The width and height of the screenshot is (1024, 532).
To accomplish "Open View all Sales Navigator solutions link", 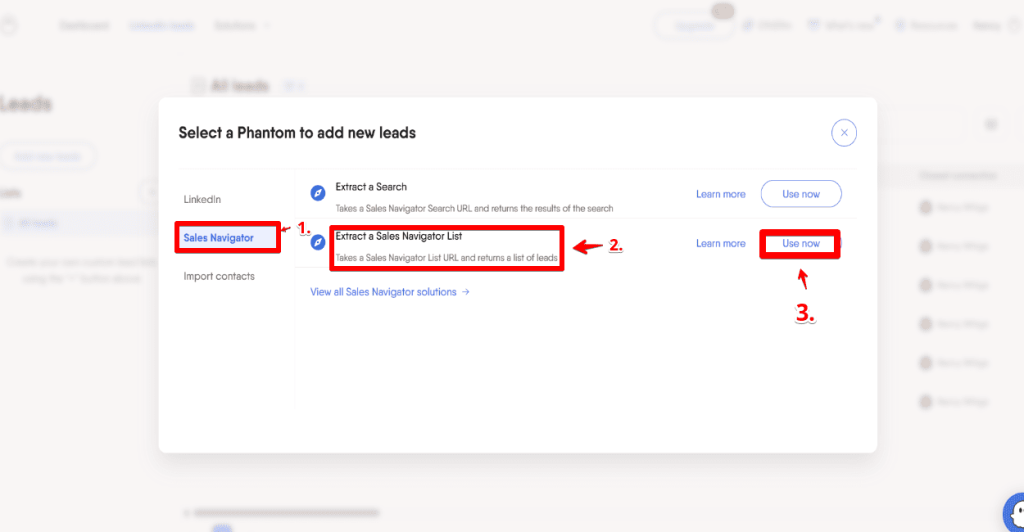I will coord(390,292).
